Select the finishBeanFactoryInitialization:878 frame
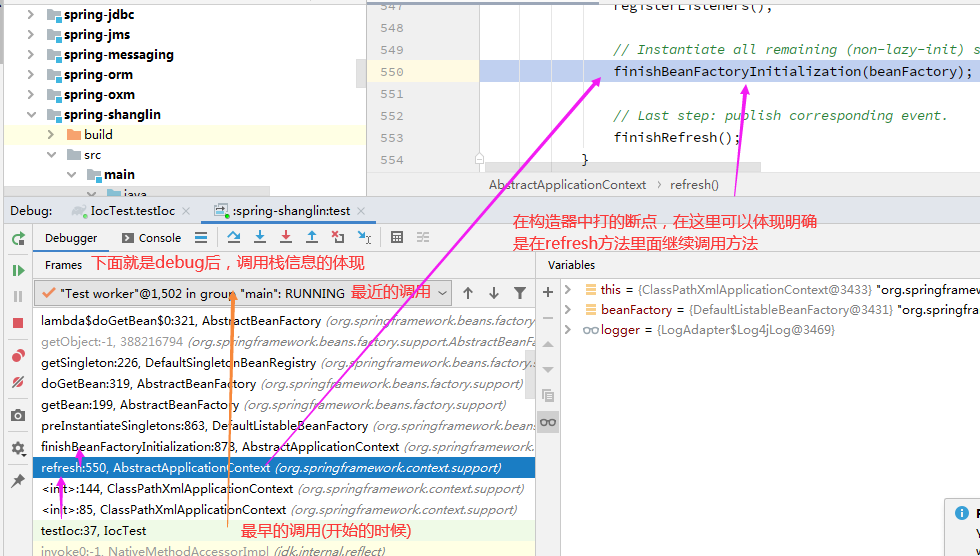Viewport: 980px width, 556px height. click(x=284, y=447)
